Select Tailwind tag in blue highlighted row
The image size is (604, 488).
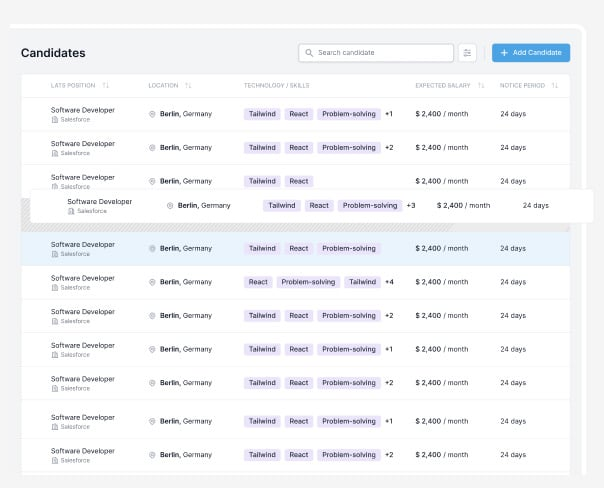(262, 248)
